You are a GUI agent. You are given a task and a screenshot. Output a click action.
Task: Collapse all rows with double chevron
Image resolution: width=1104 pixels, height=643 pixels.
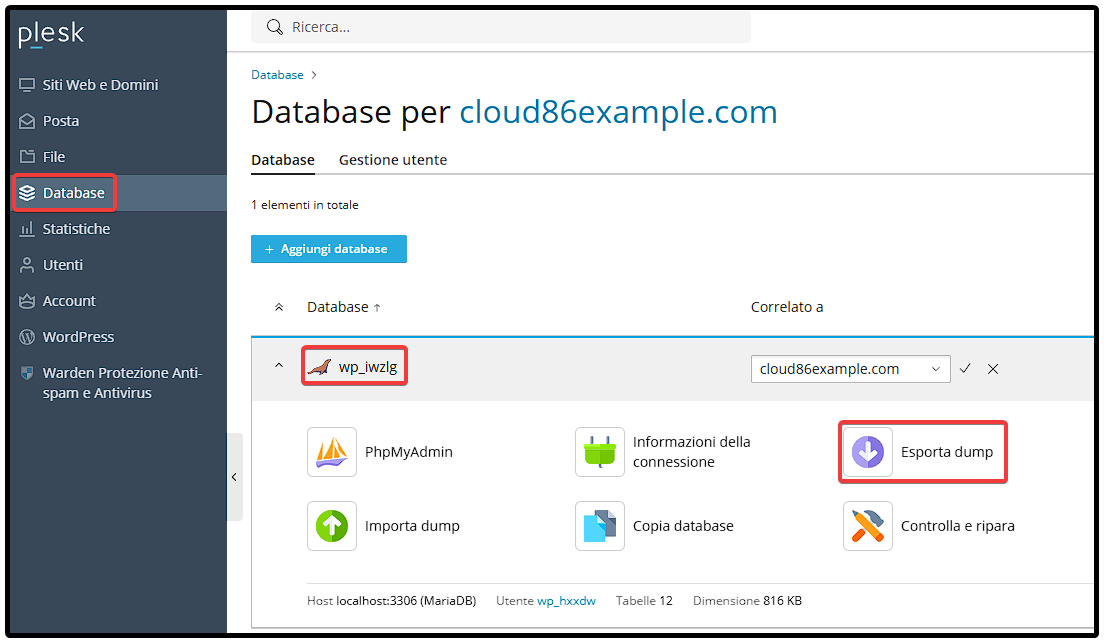click(x=279, y=307)
